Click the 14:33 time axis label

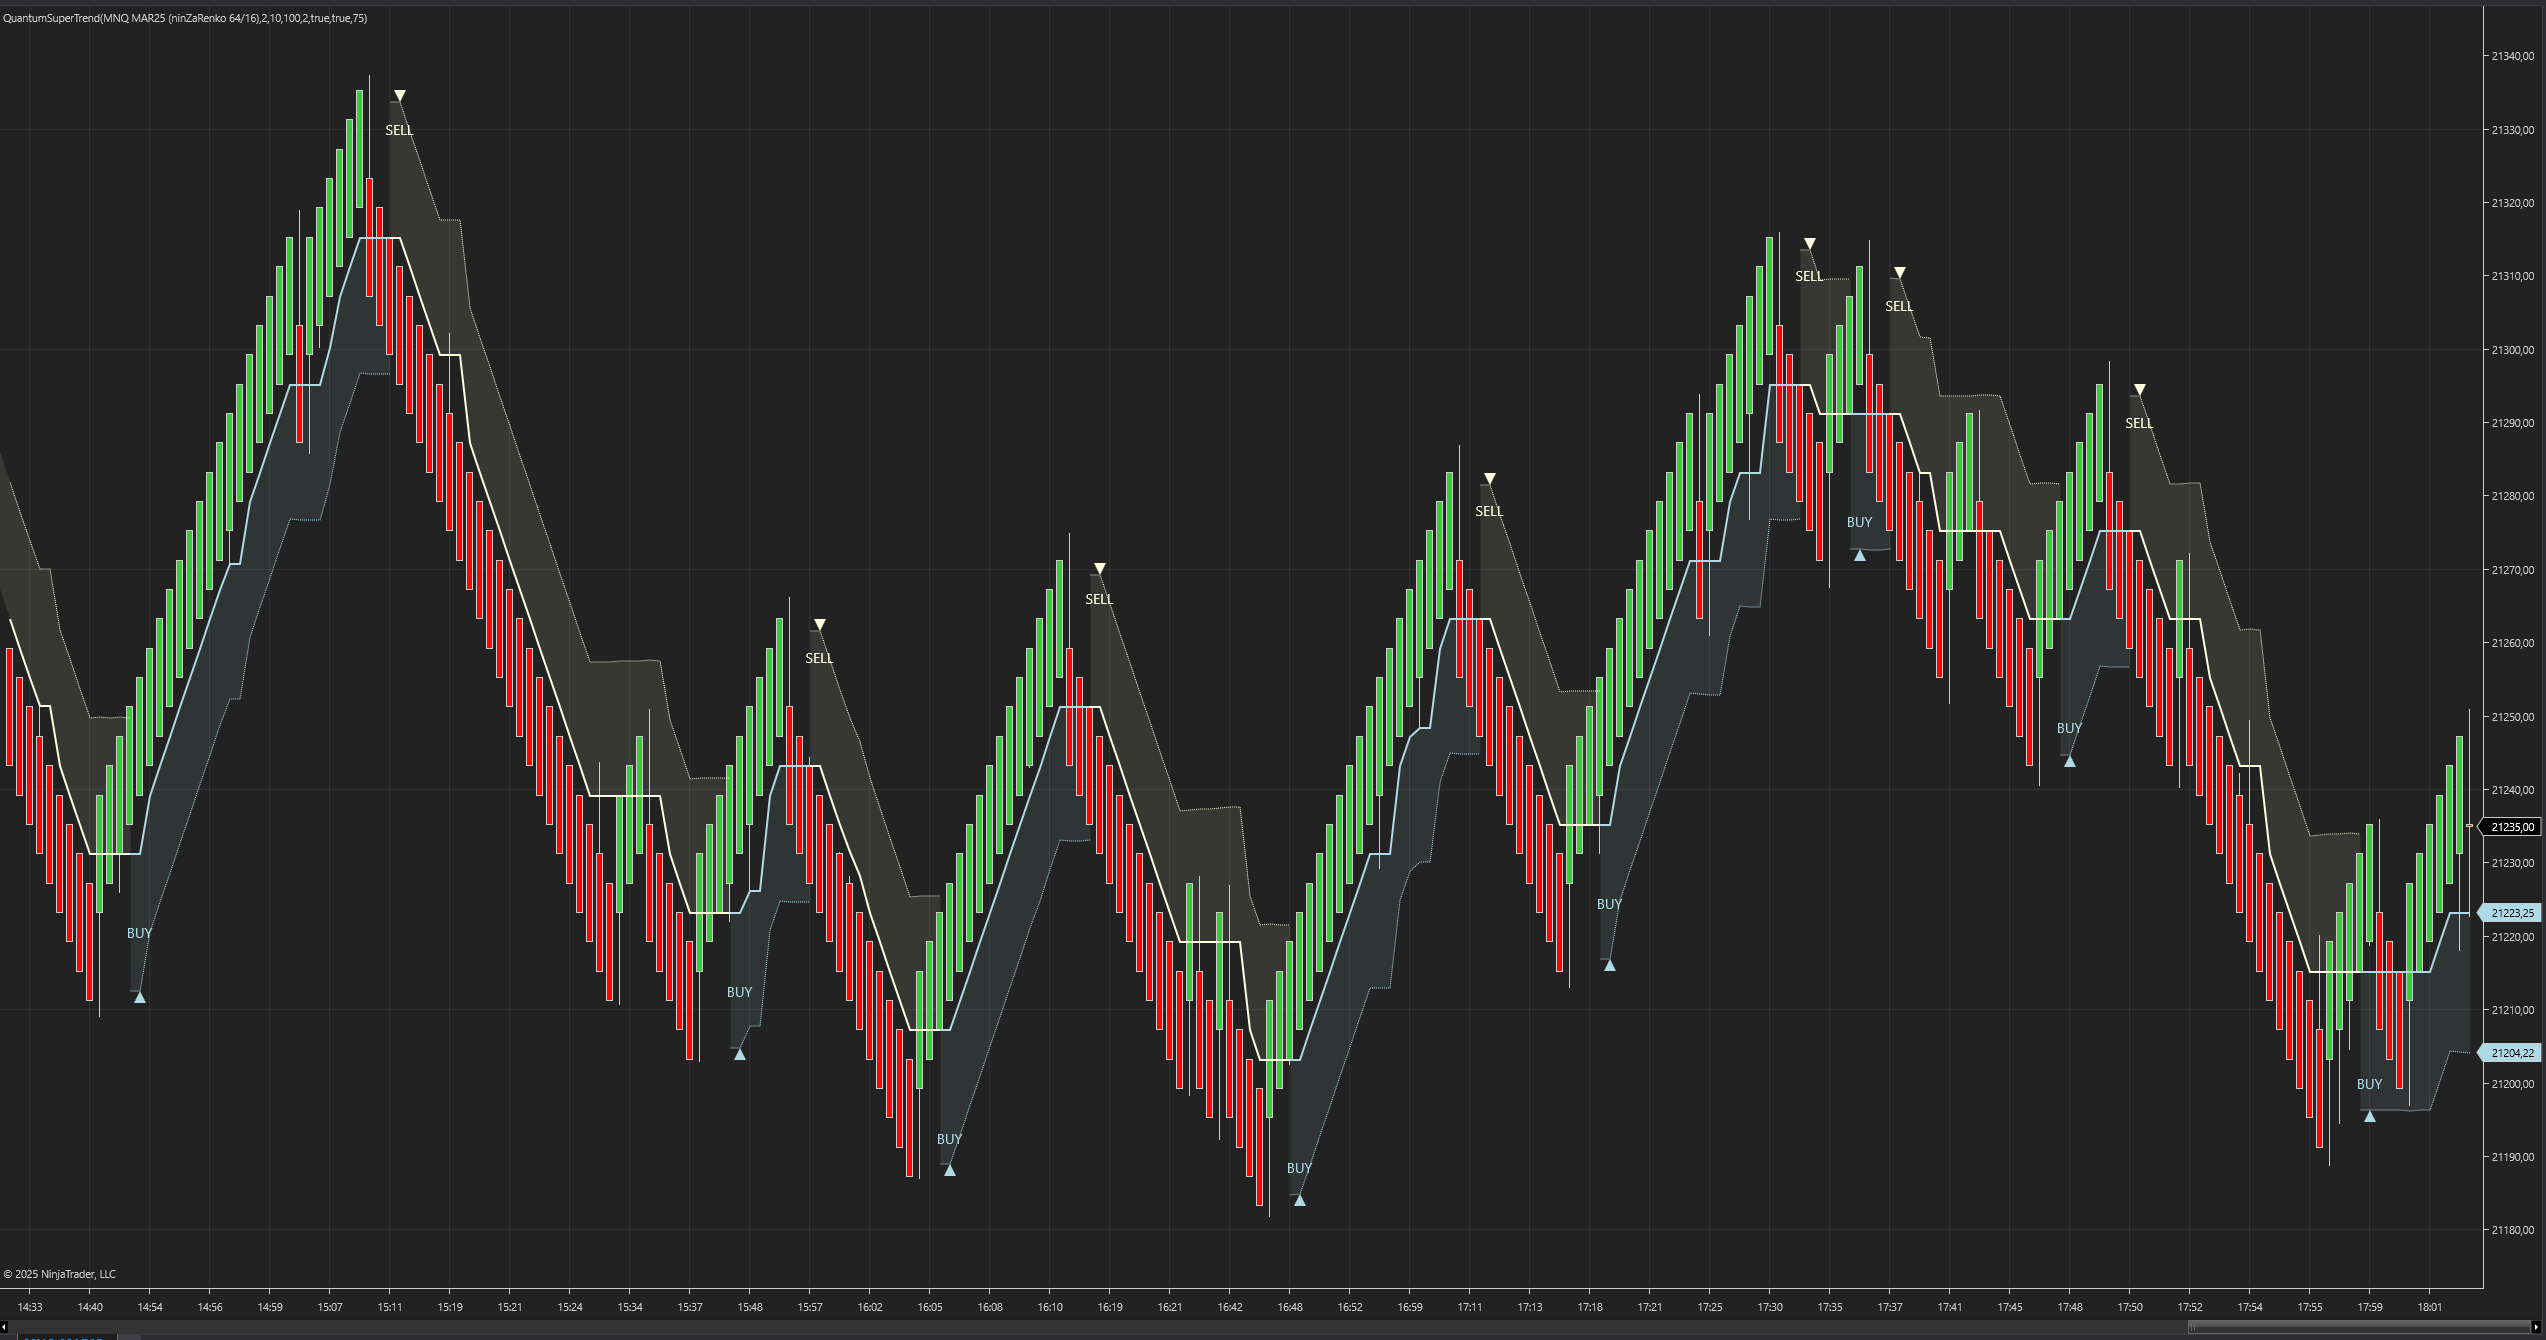tap(30, 1307)
